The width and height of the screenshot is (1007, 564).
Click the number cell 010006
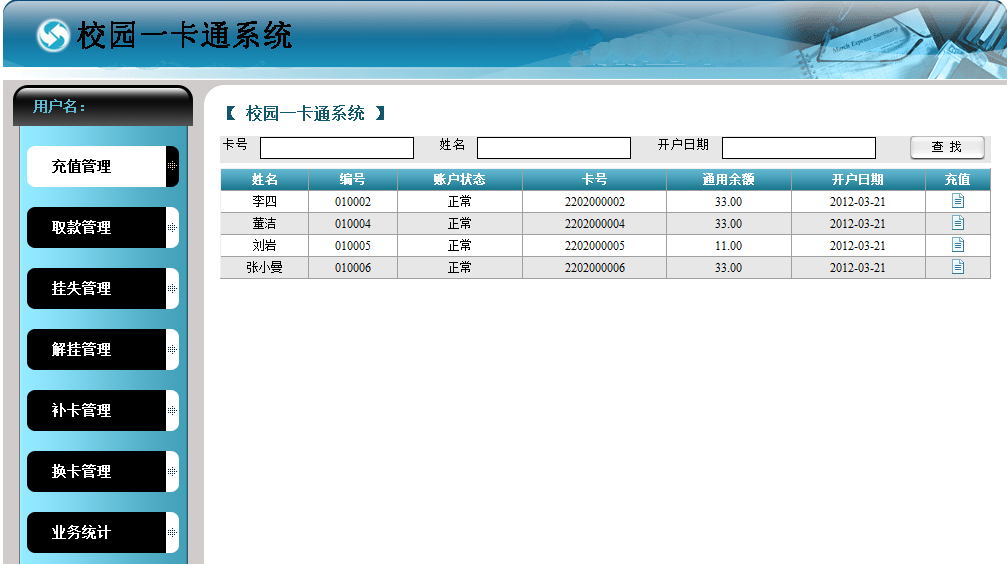point(353,267)
